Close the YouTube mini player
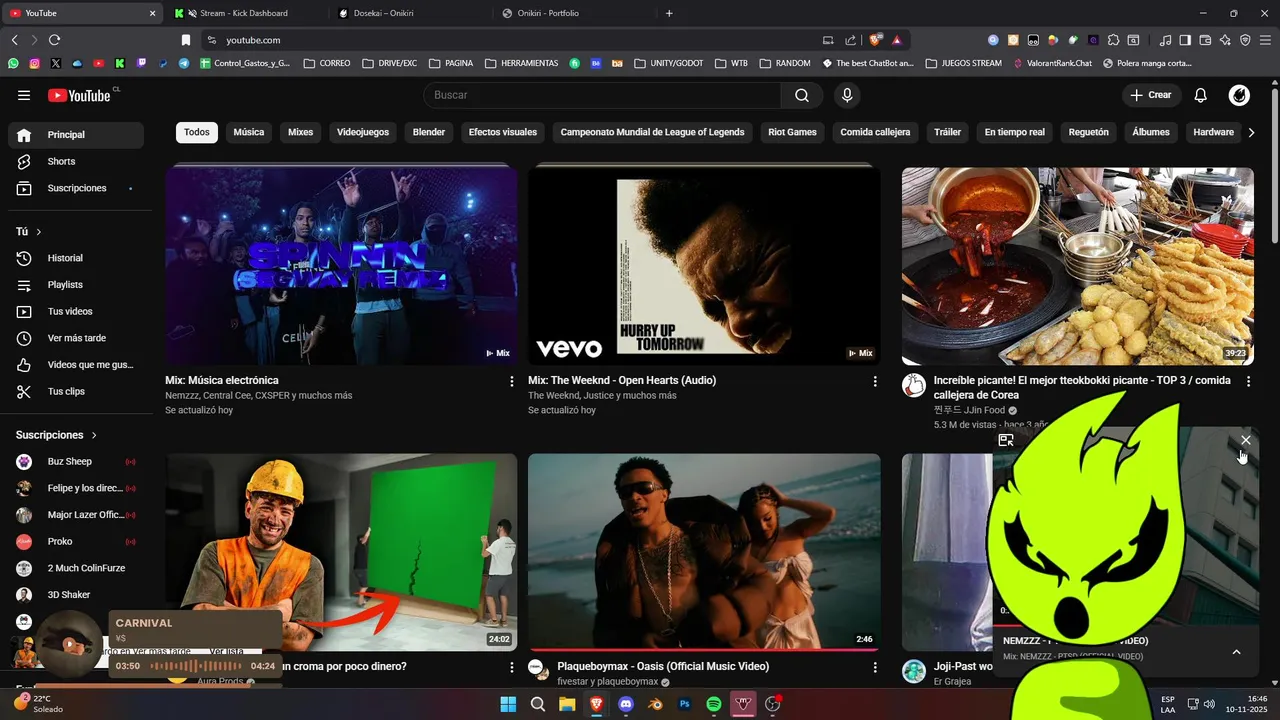This screenshot has height=720, width=1280. 1245,440
